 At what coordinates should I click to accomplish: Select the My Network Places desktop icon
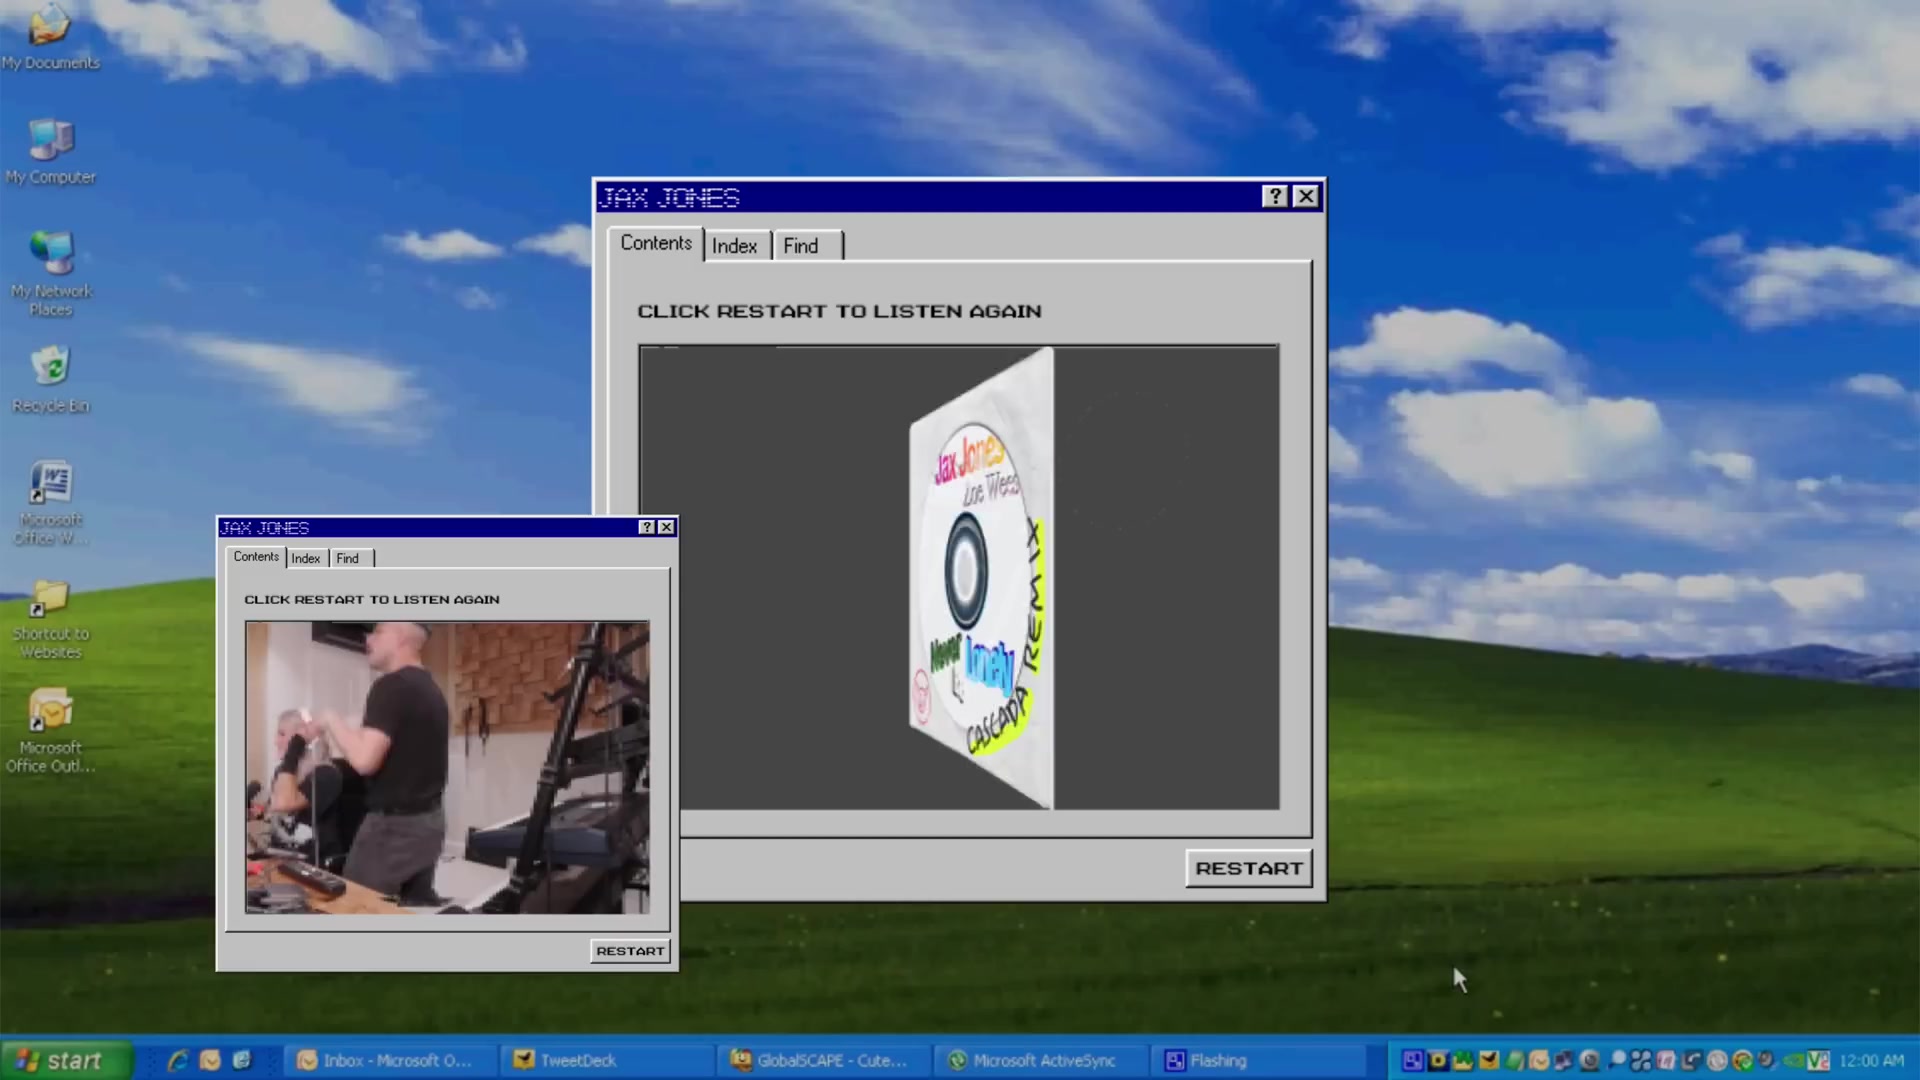point(51,274)
